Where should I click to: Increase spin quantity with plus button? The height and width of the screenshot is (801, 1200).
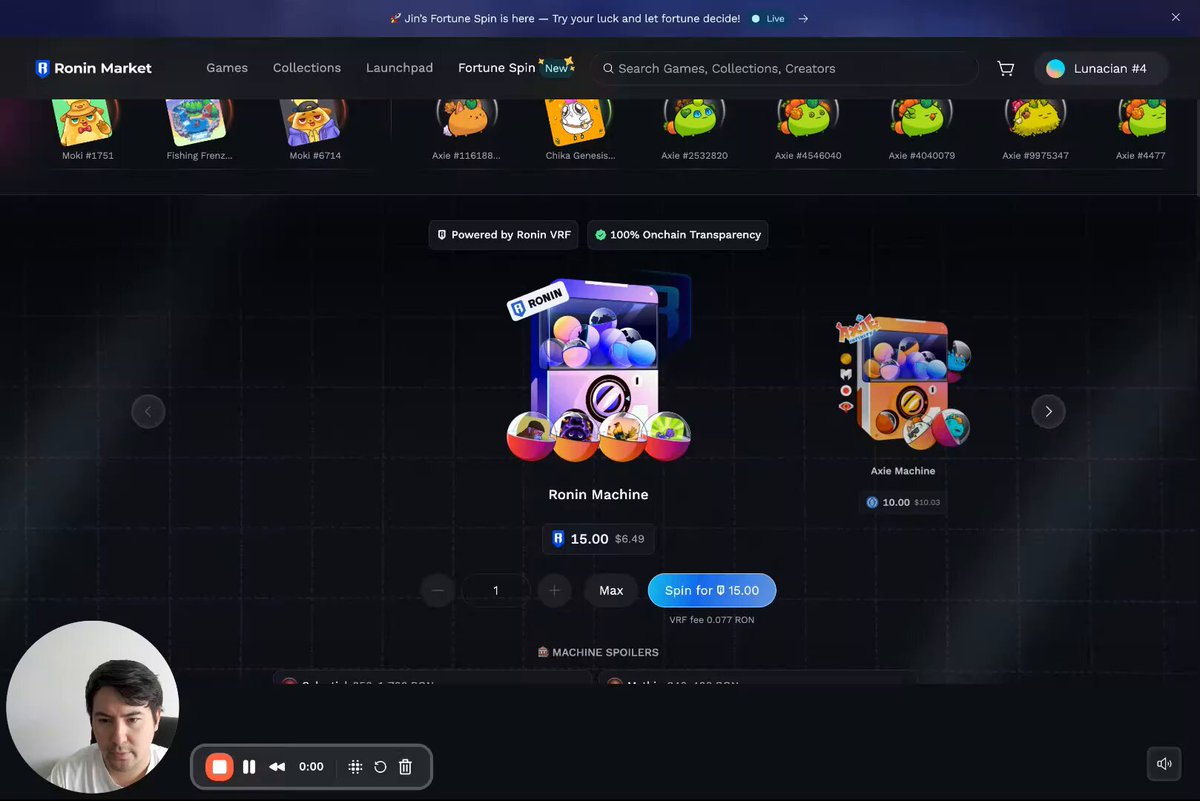click(554, 590)
